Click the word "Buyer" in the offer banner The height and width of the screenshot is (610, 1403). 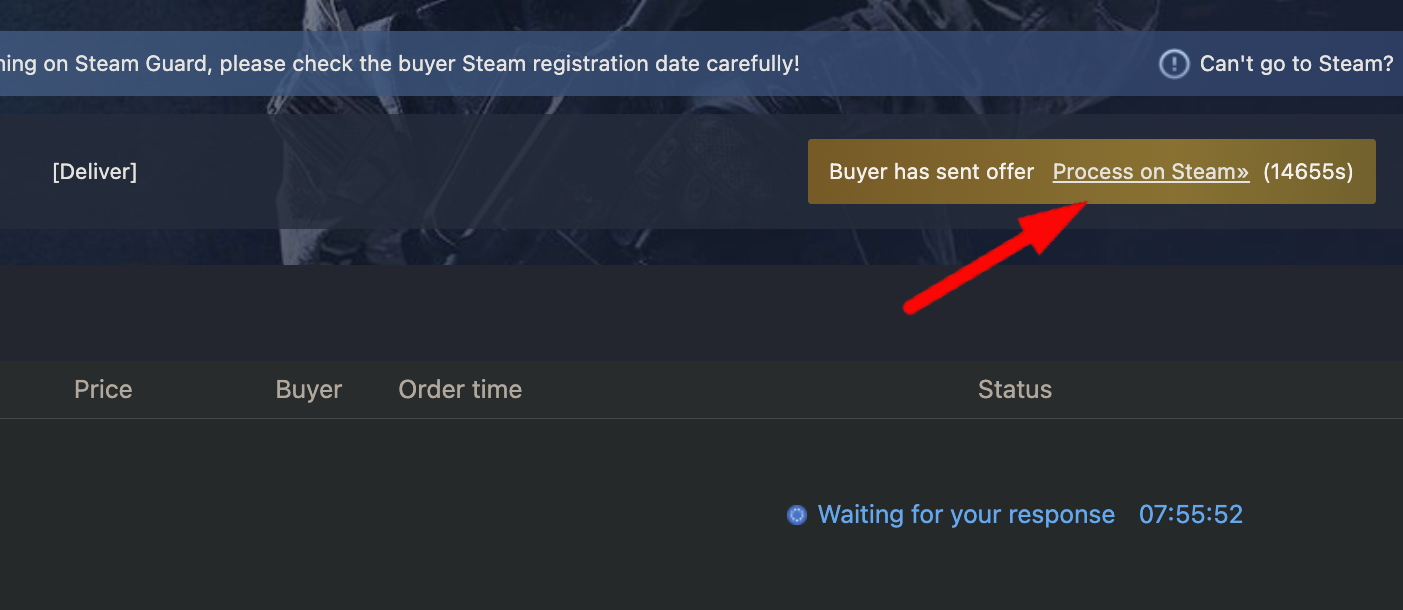click(858, 172)
